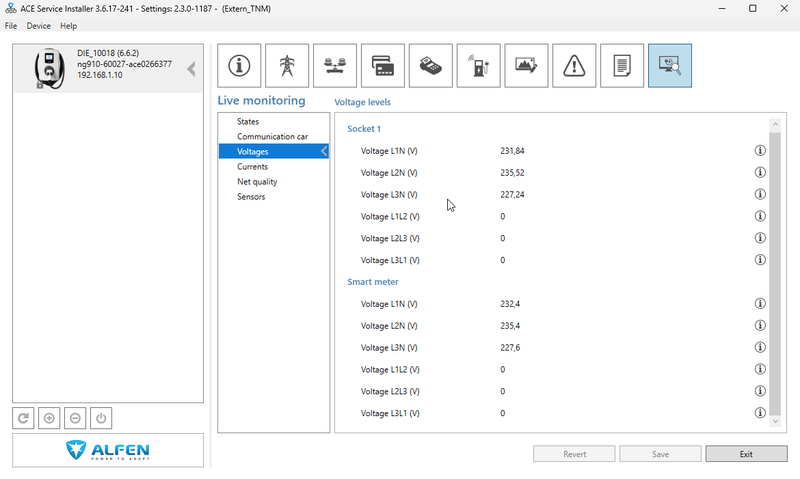Click info icon for Smart meter Voltage L3L1
800x479 pixels.
(x=760, y=413)
